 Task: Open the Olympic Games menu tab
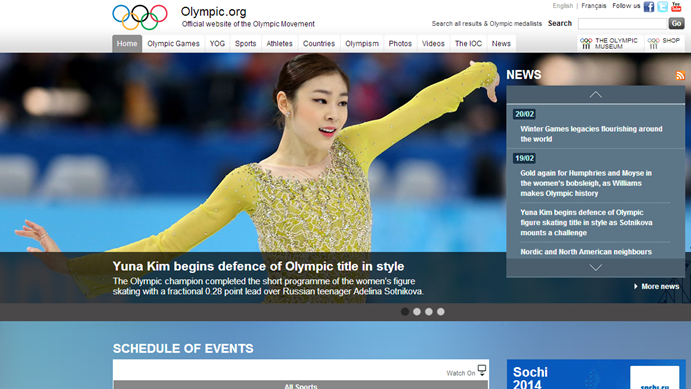[x=173, y=44]
